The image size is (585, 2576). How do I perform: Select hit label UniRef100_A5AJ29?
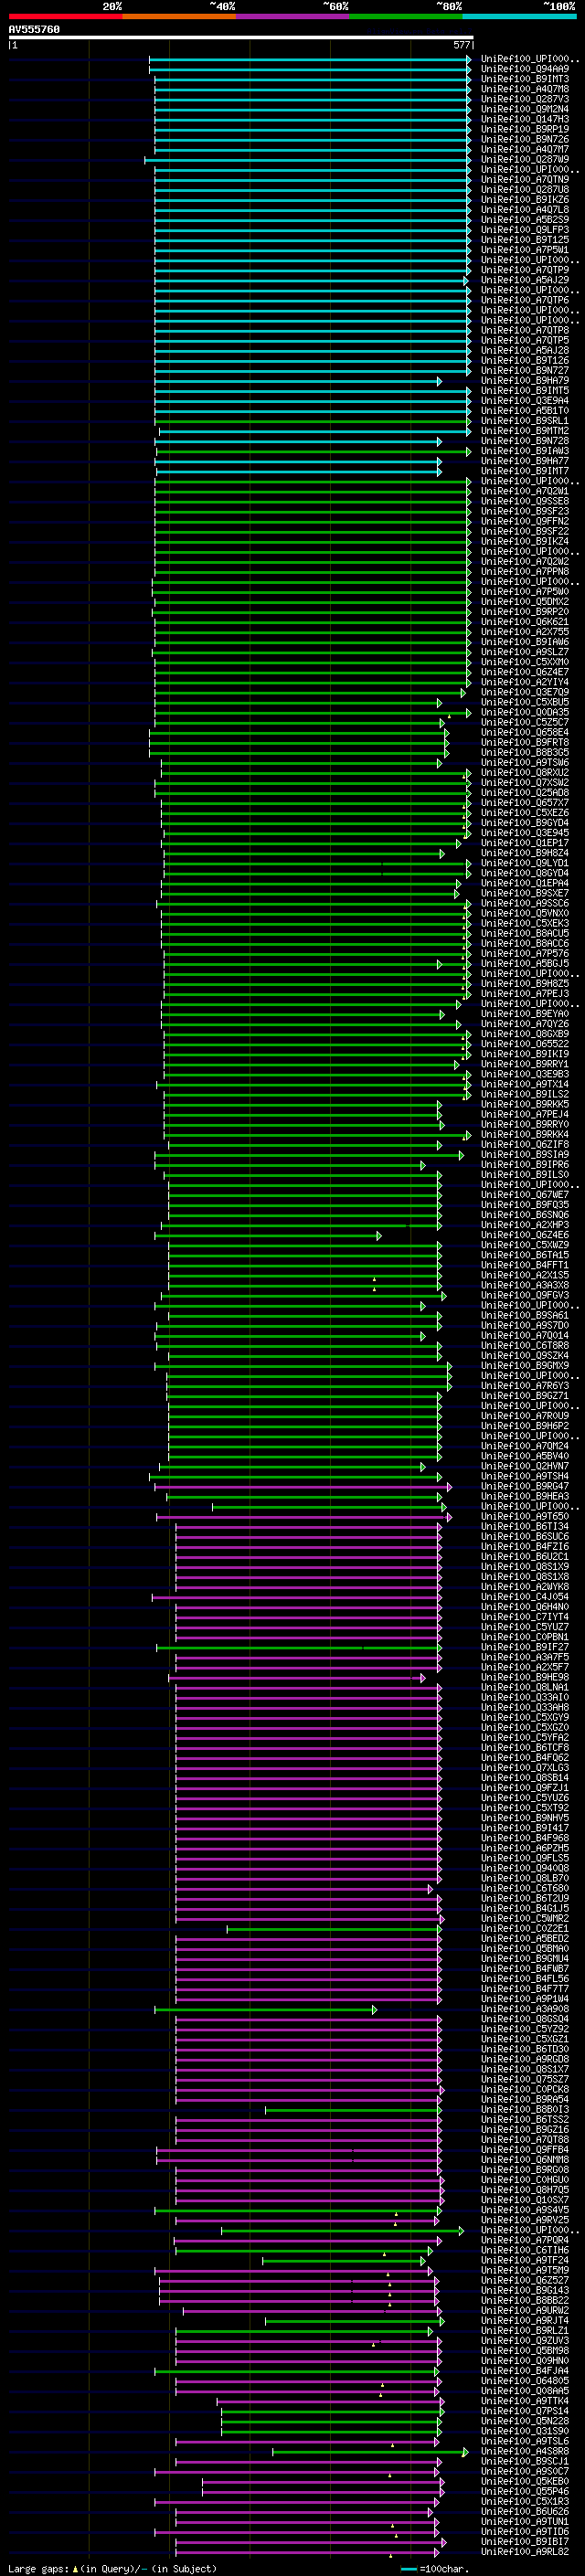click(525, 280)
